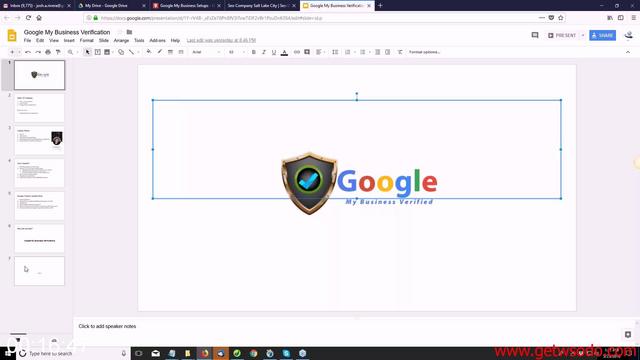Click the Format options button

click(424, 52)
